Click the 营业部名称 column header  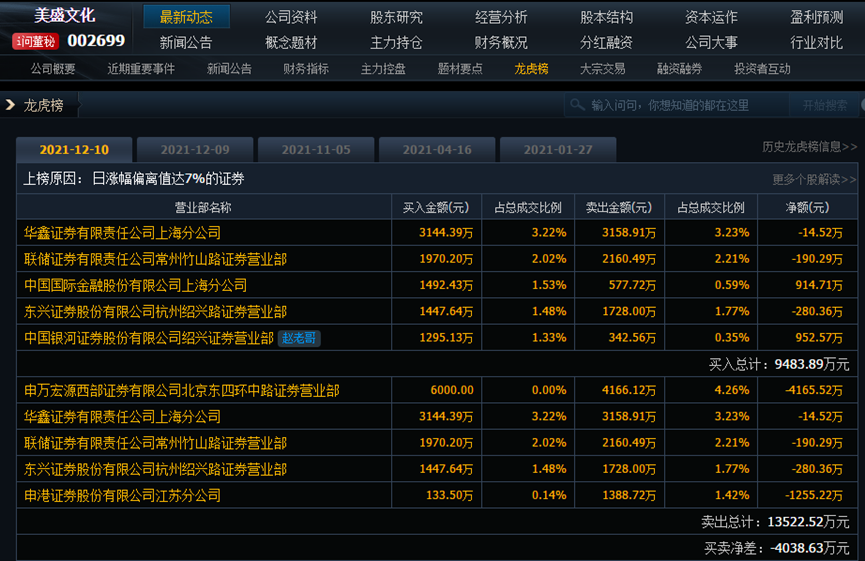(x=204, y=207)
